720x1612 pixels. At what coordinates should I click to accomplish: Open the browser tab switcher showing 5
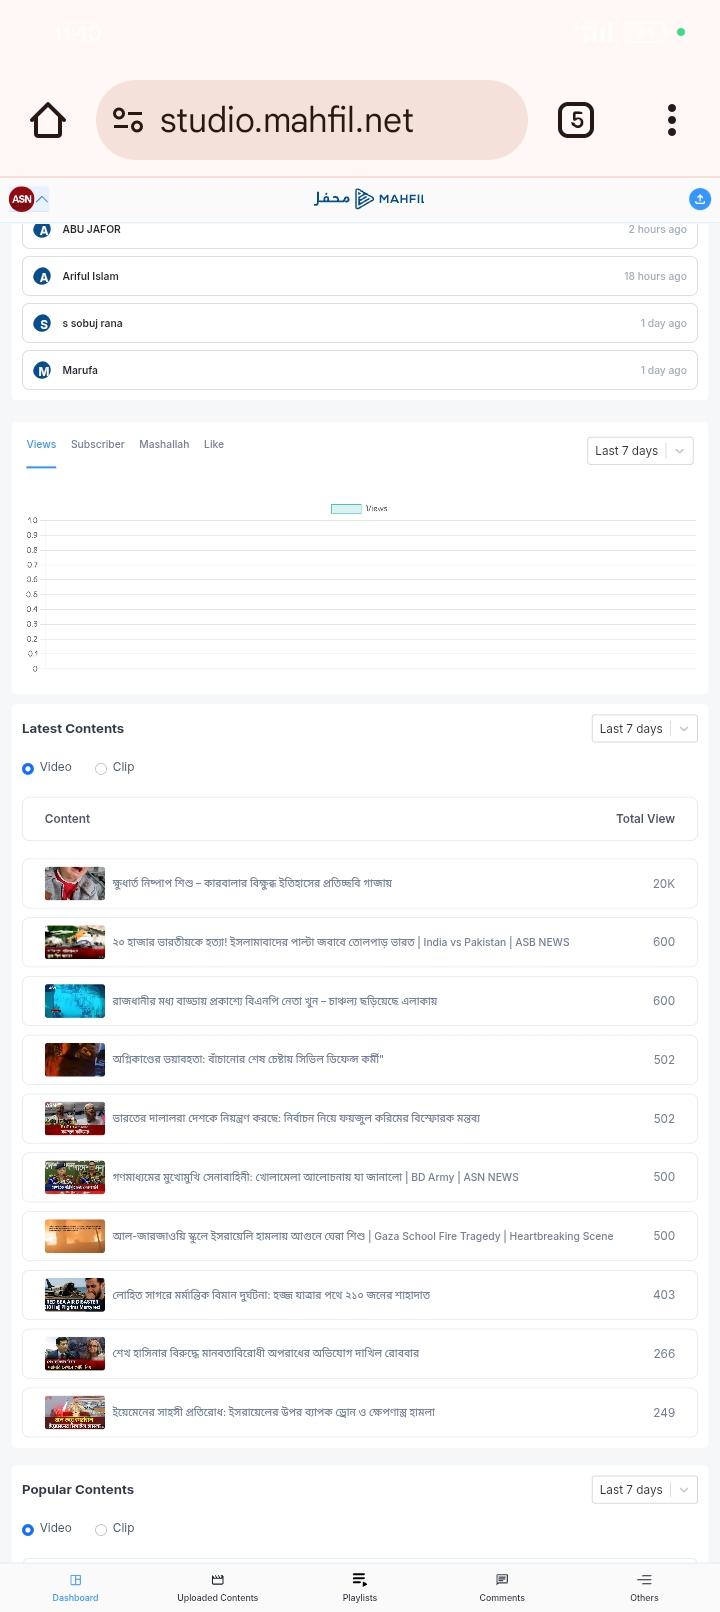coord(576,121)
